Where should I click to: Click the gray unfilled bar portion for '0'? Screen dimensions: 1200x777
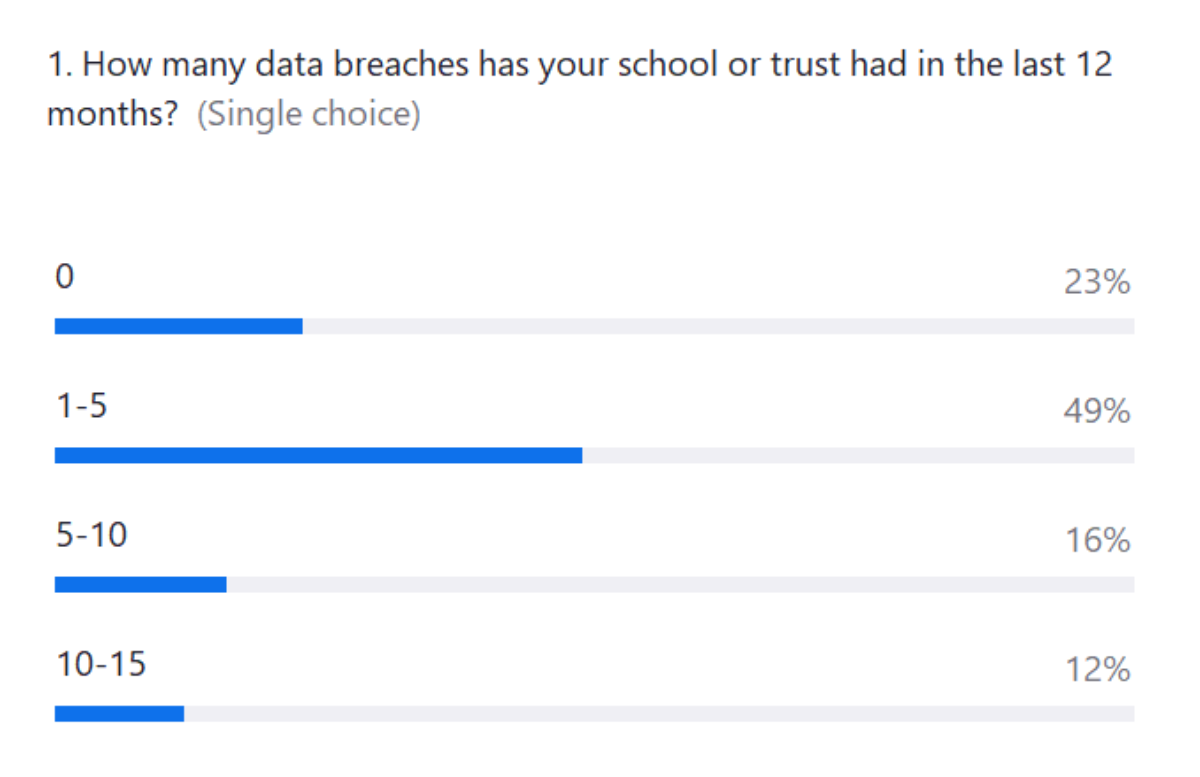coord(718,326)
